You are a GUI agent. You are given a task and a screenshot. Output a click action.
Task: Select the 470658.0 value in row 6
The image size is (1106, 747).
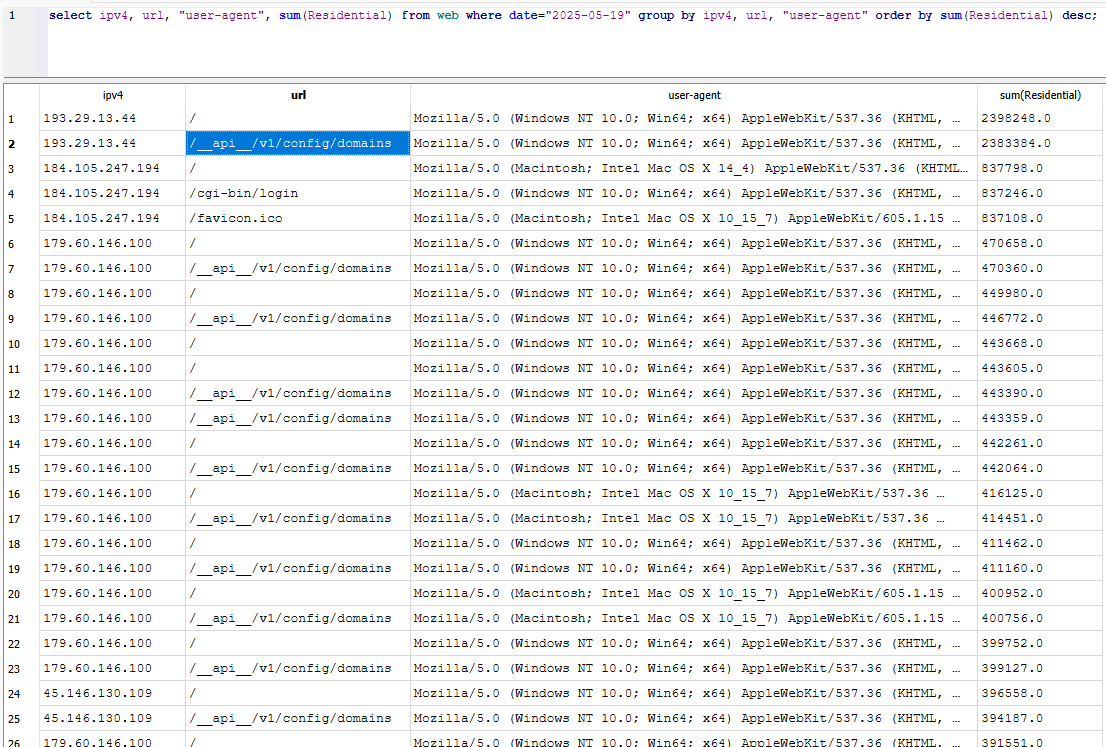pos(1012,243)
